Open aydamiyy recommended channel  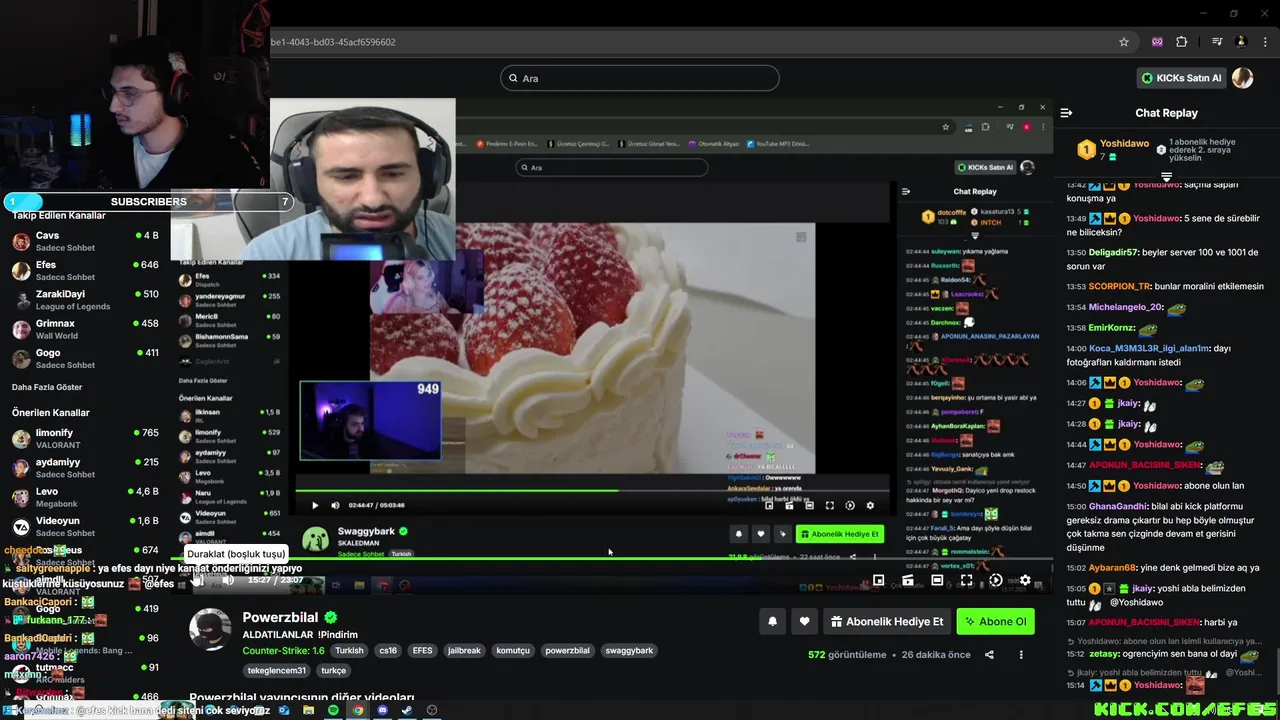click(x=85, y=467)
